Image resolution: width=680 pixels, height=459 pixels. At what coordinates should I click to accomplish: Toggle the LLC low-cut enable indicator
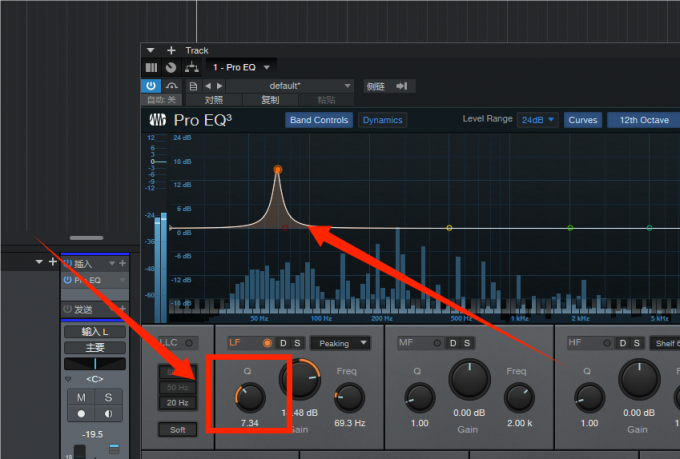tap(189, 343)
